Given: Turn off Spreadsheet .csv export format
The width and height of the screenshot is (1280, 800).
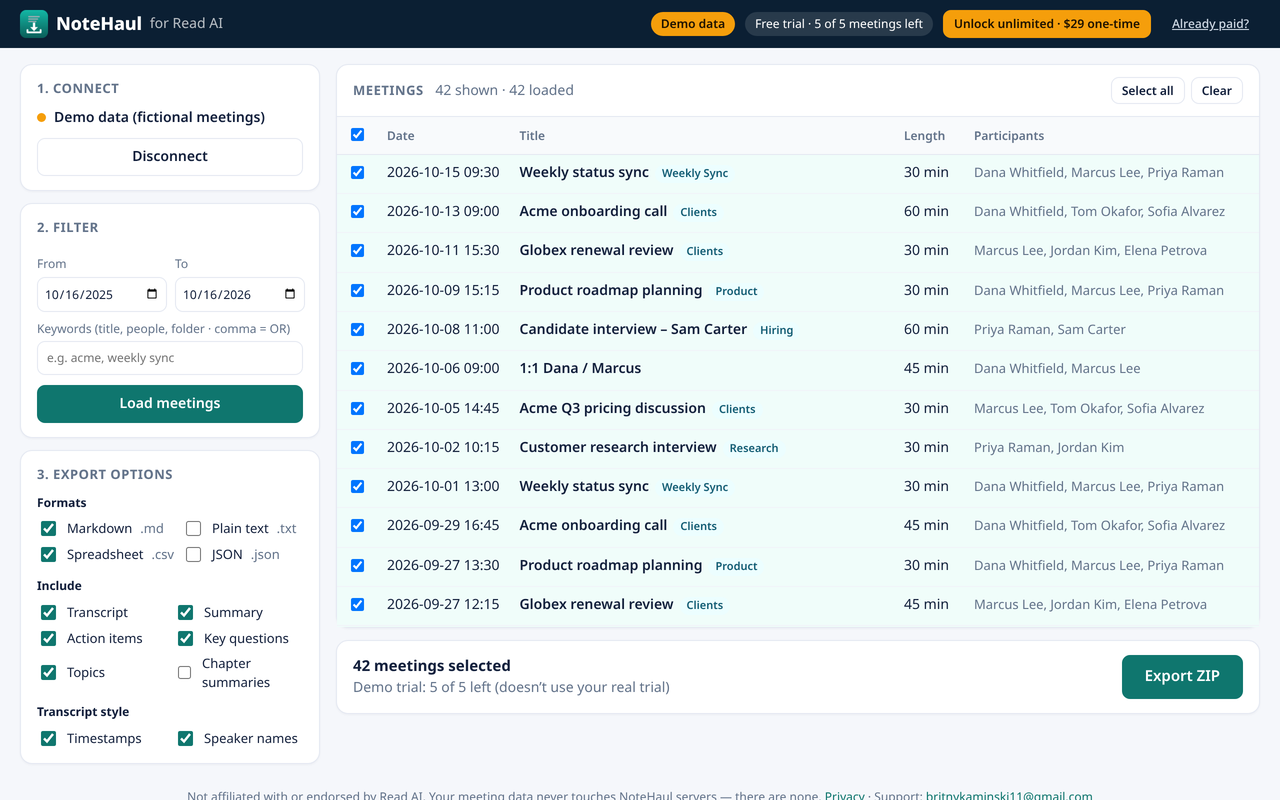Looking at the screenshot, I should click(x=48, y=554).
